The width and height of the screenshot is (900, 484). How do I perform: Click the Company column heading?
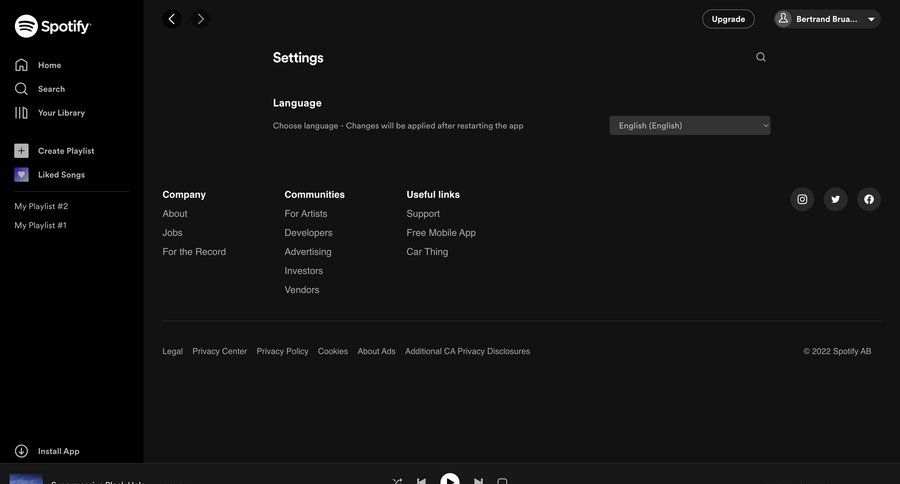click(x=184, y=195)
